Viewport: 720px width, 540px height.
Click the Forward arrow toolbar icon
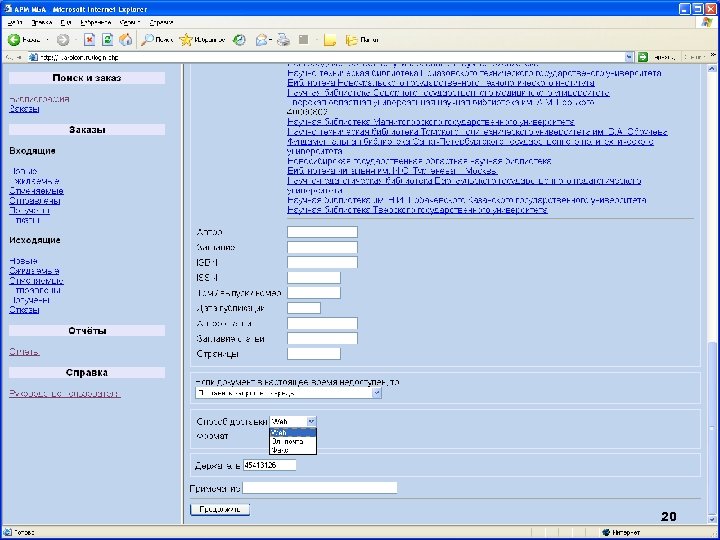(63, 40)
